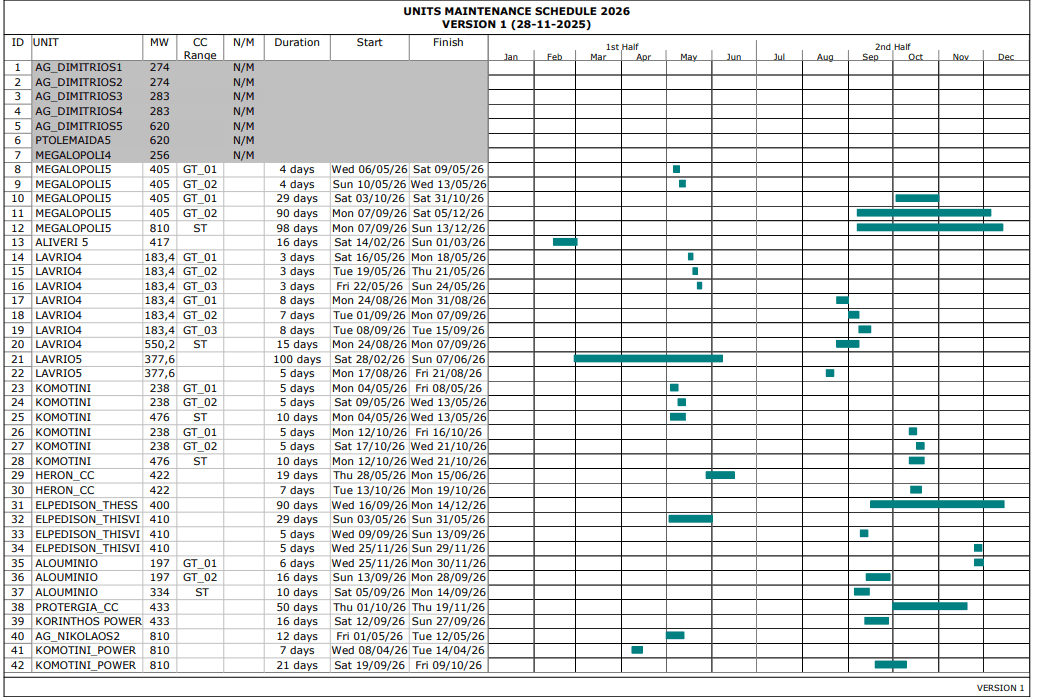The height and width of the screenshot is (700, 1057).
Task: Click the '1st Half' timeline label
Action: [622, 47]
